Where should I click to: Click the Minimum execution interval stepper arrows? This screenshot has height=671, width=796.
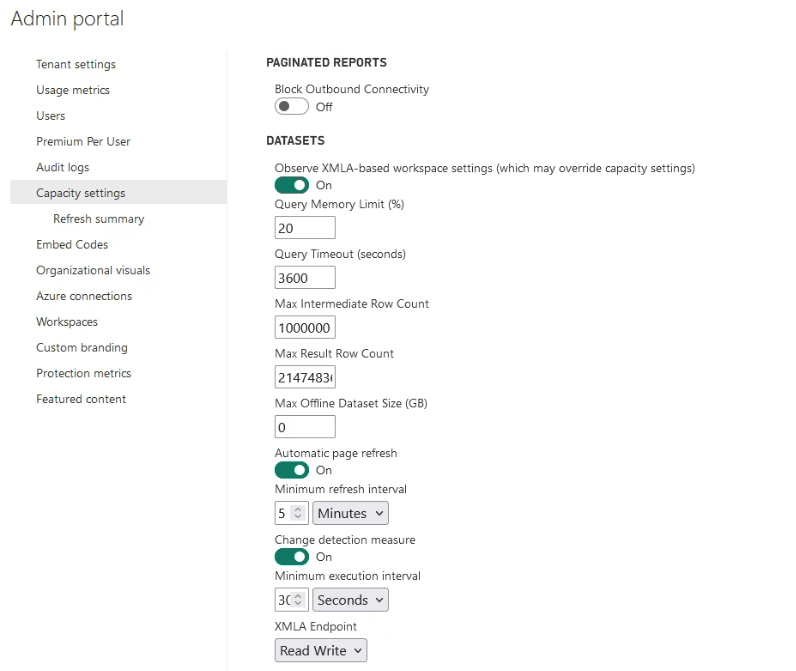point(298,600)
